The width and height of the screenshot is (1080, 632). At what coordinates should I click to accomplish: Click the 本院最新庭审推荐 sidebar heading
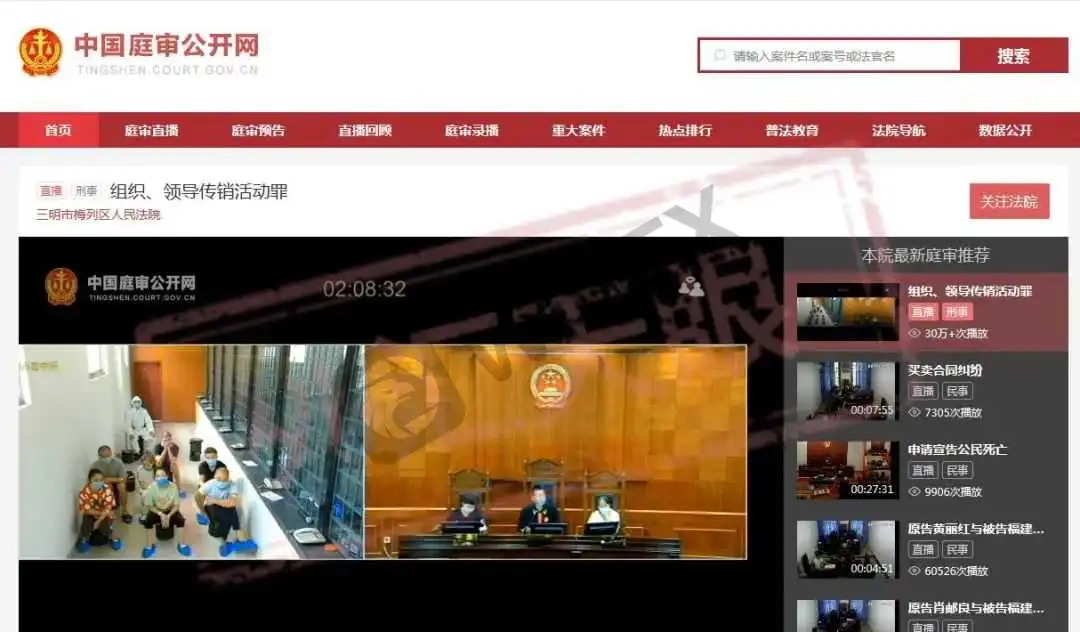click(926, 255)
